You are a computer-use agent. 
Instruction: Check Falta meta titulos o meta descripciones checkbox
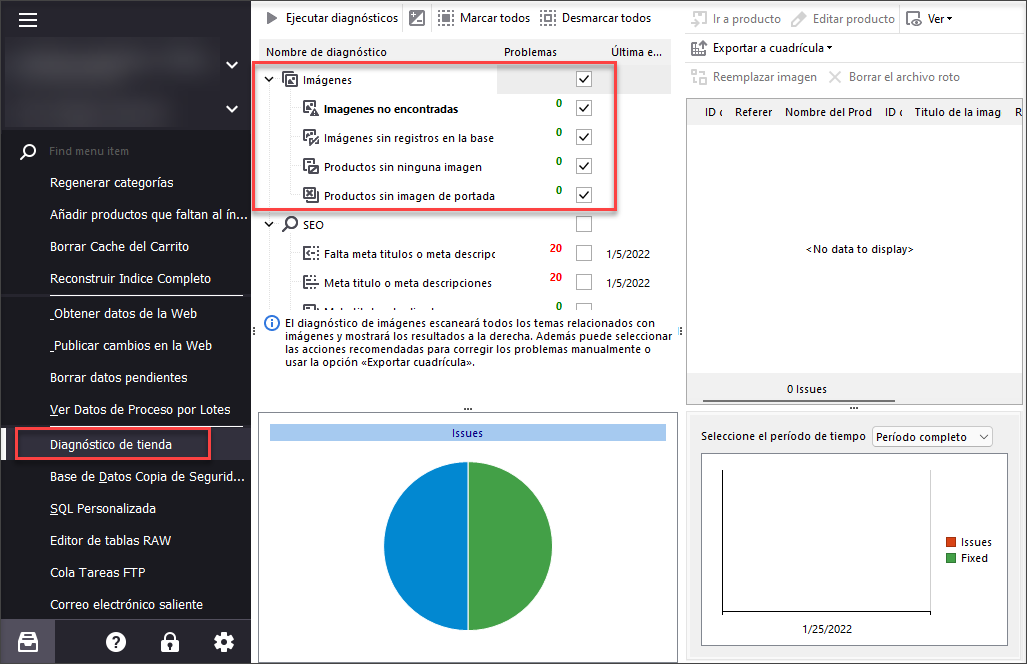point(584,253)
